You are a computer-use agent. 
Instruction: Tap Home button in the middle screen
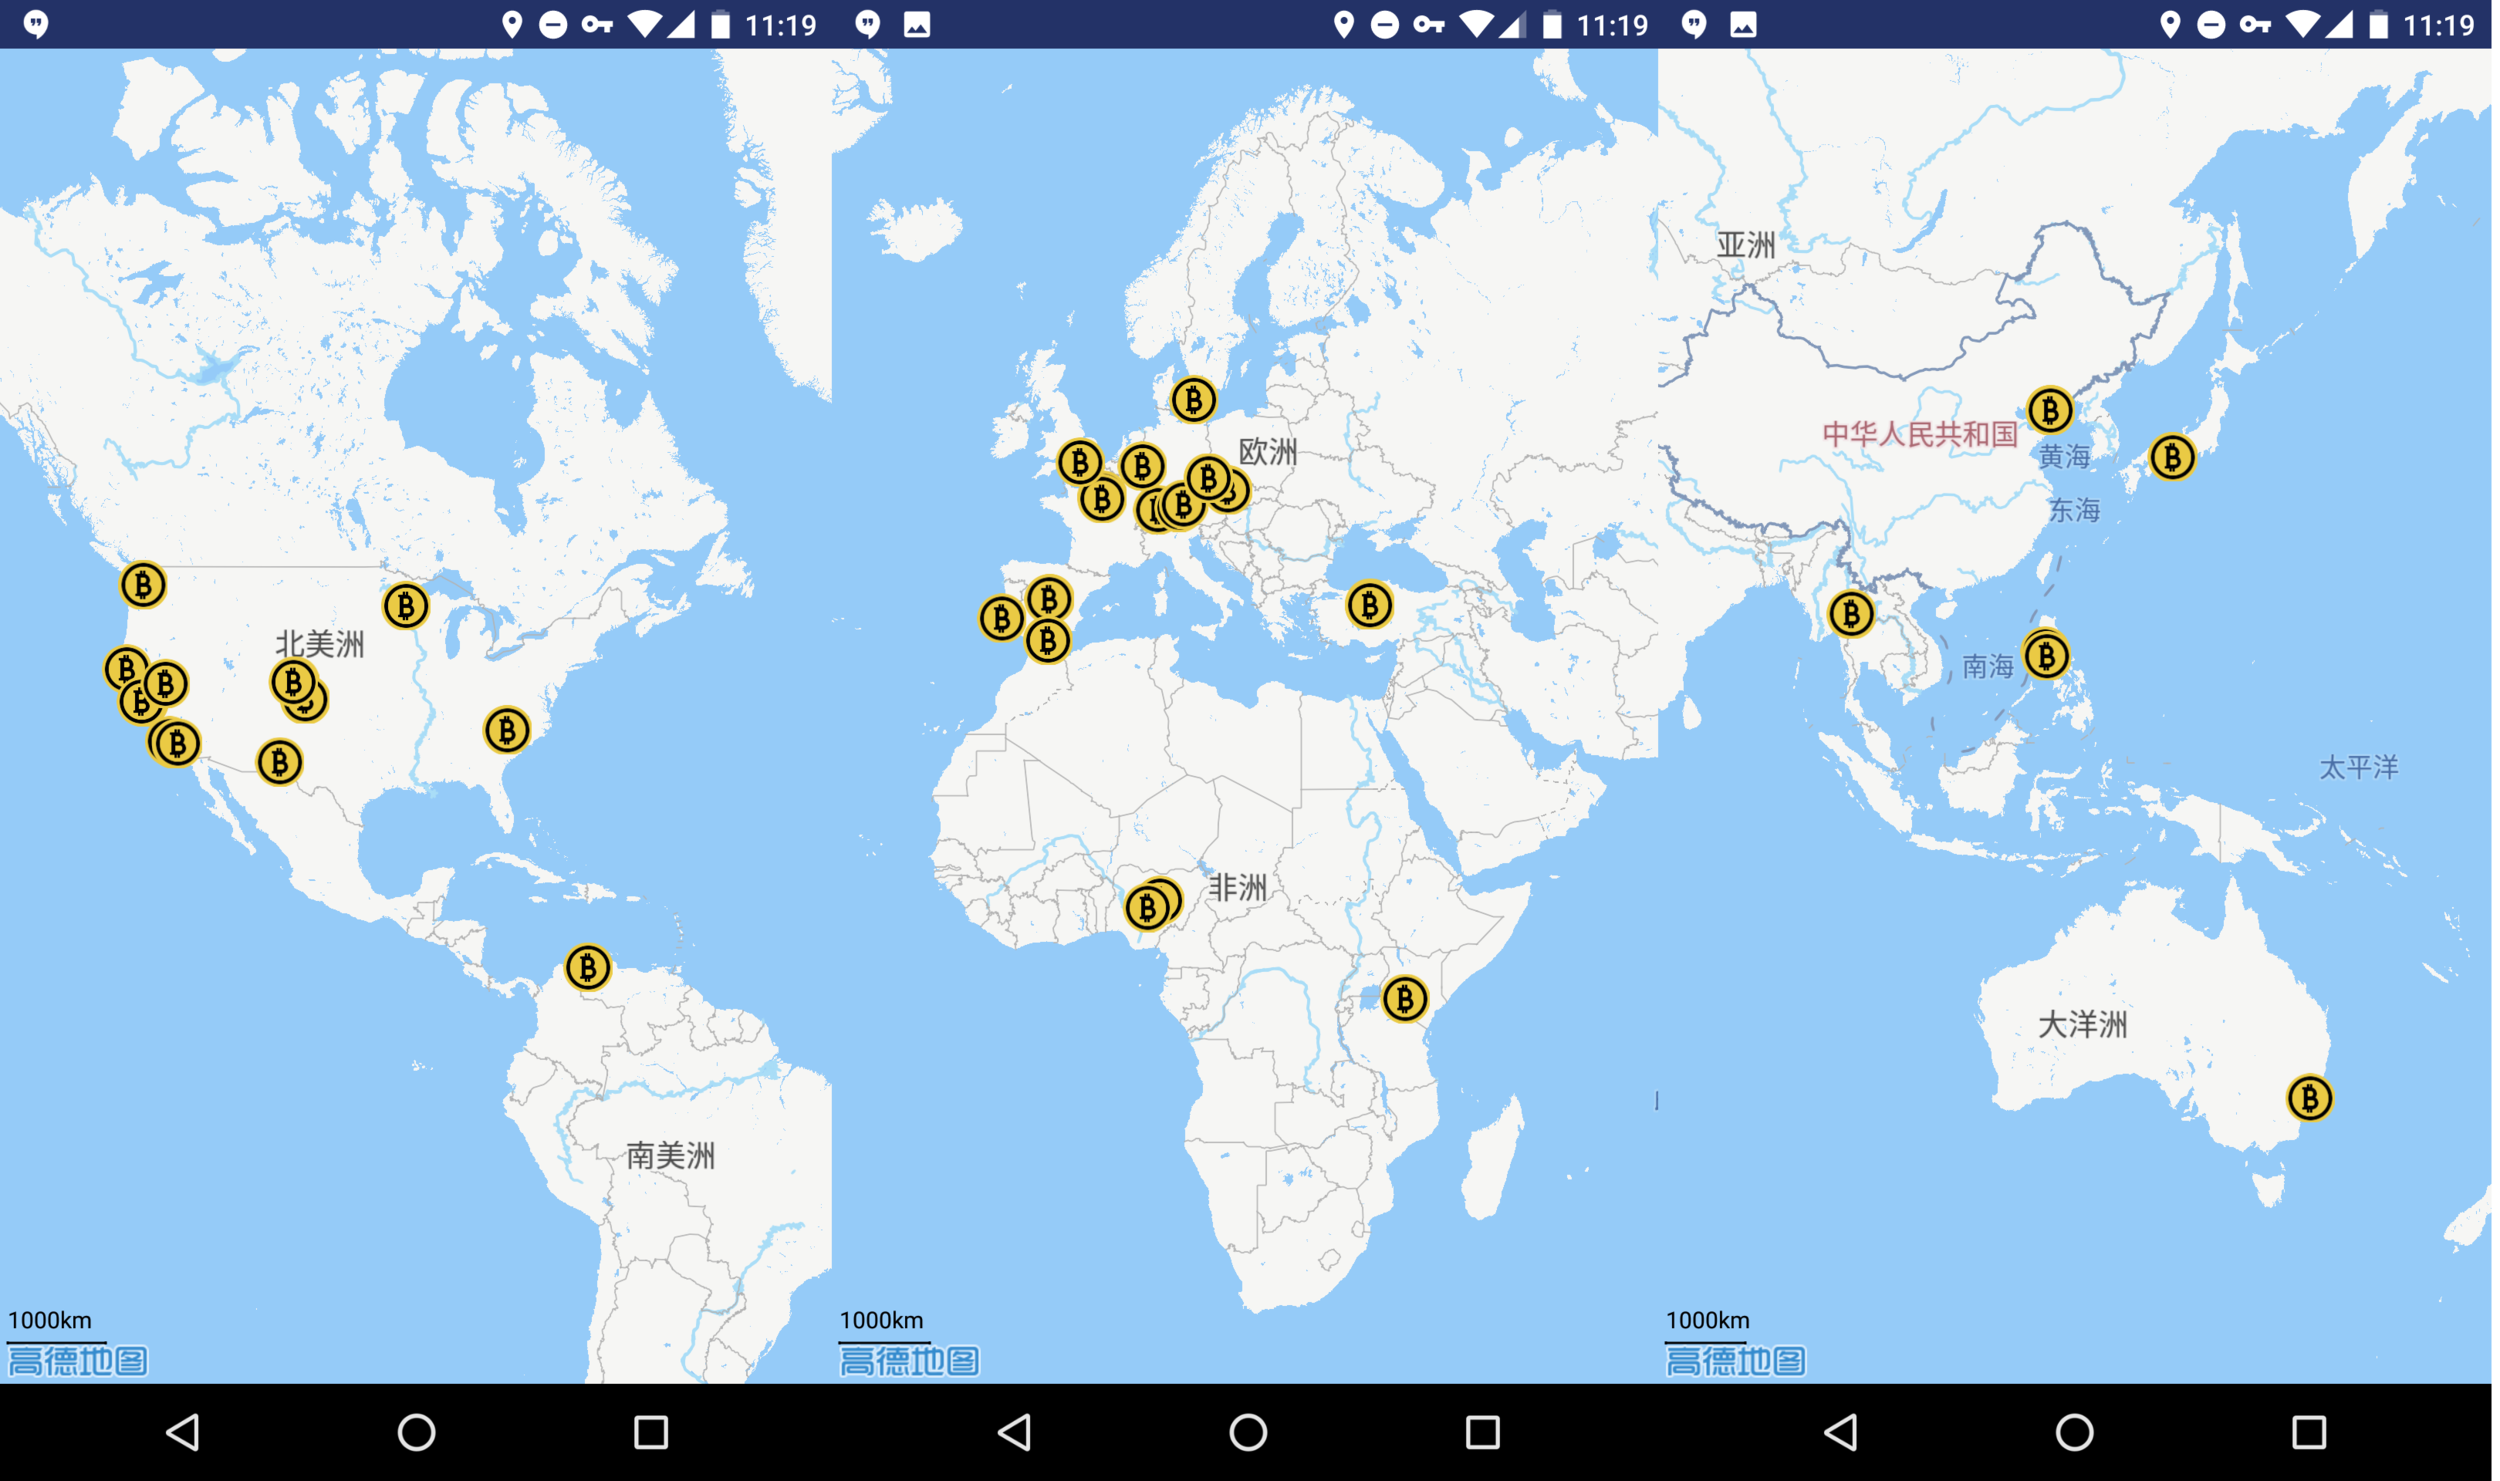(1248, 1432)
